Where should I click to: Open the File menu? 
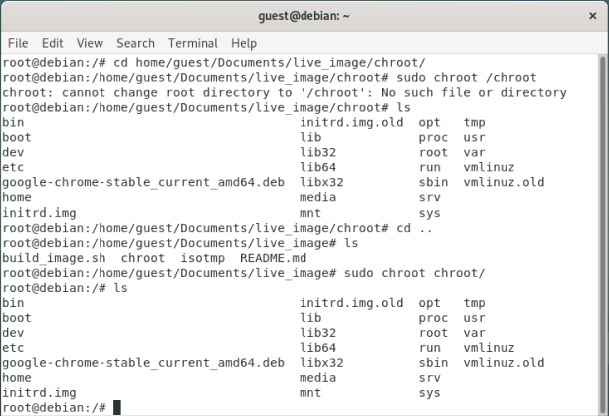point(18,44)
